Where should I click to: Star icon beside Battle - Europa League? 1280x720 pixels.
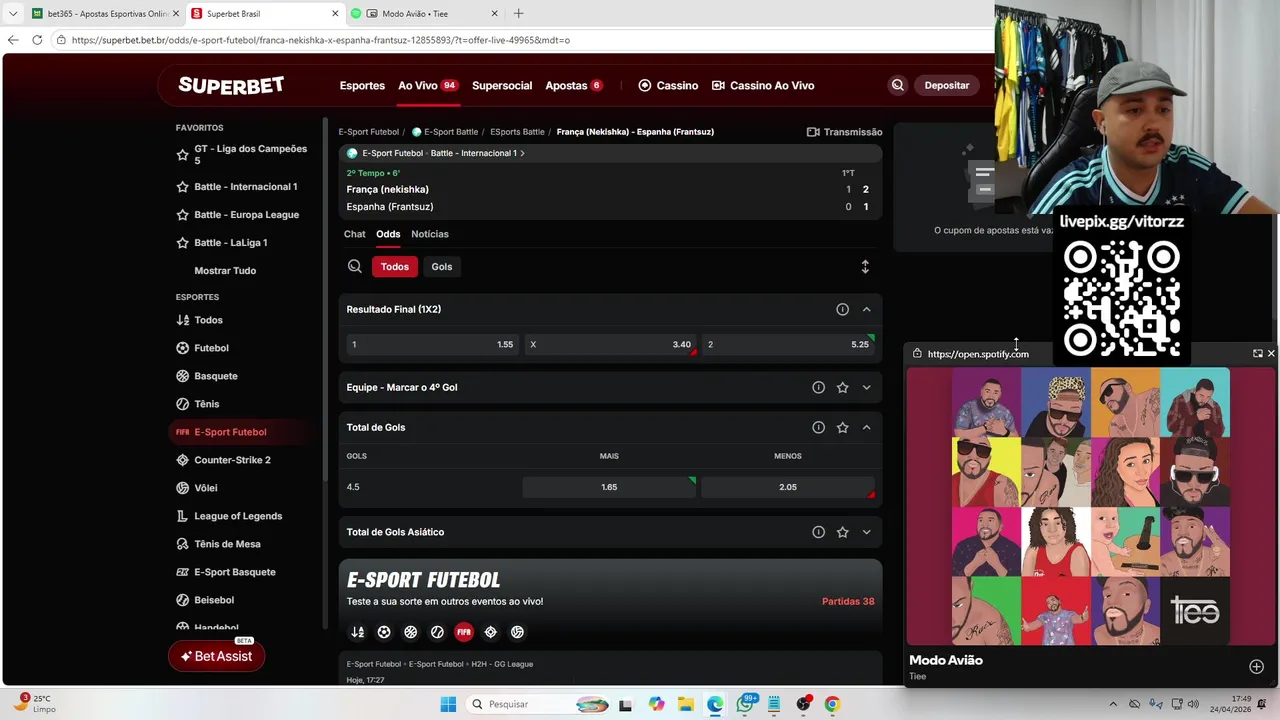pos(182,215)
